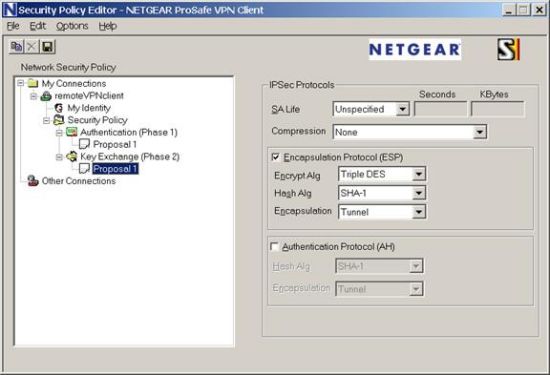
Task: Click the Security Policy icon
Action: point(59,120)
